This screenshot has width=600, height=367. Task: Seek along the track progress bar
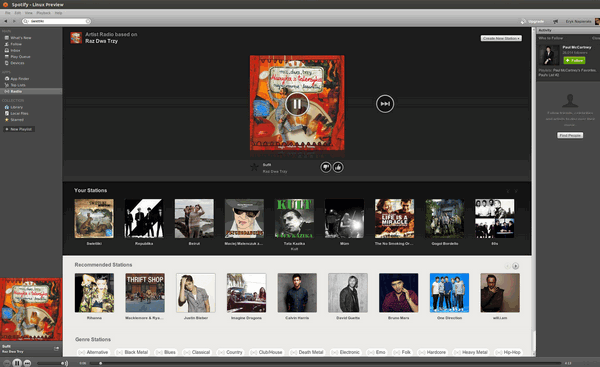tap(325, 363)
